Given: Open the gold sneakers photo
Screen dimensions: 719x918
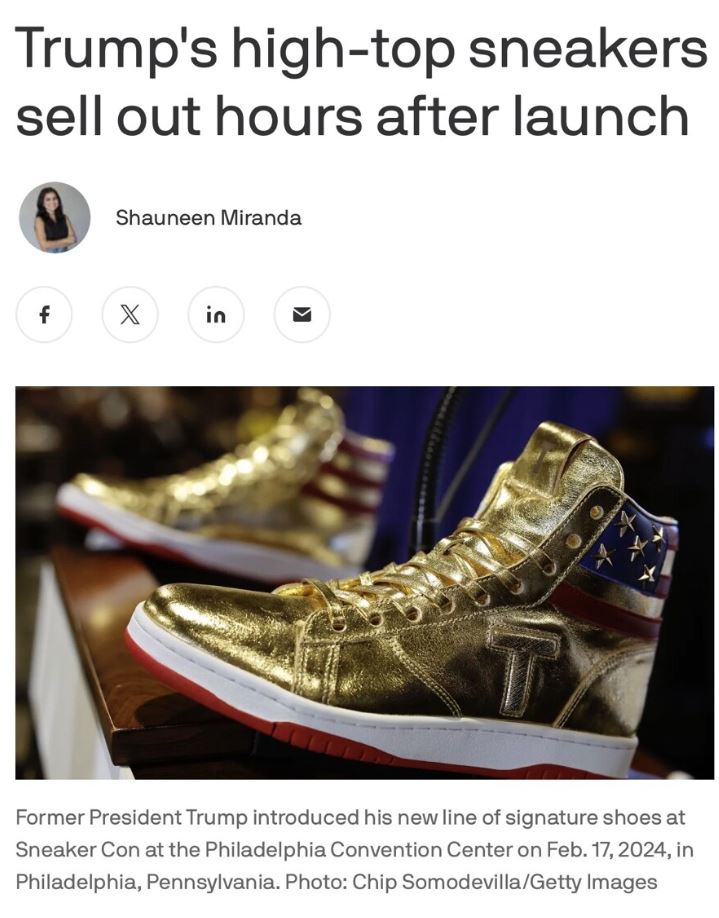Looking at the screenshot, I should click(364, 583).
